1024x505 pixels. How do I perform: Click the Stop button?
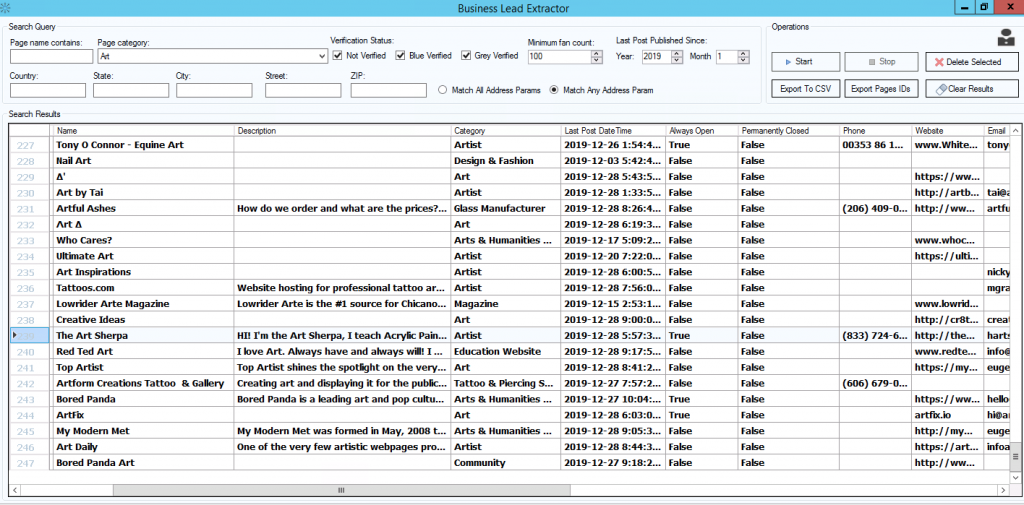(x=882, y=62)
